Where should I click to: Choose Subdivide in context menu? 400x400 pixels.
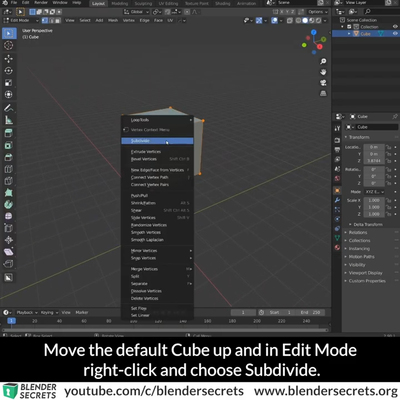click(x=157, y=141)
